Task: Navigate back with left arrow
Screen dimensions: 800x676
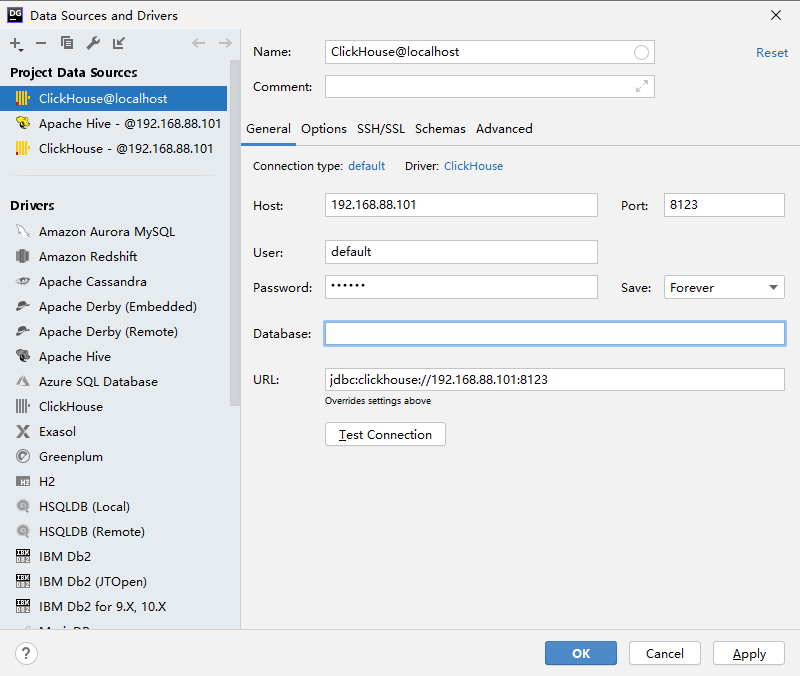Action: point(198,43)
